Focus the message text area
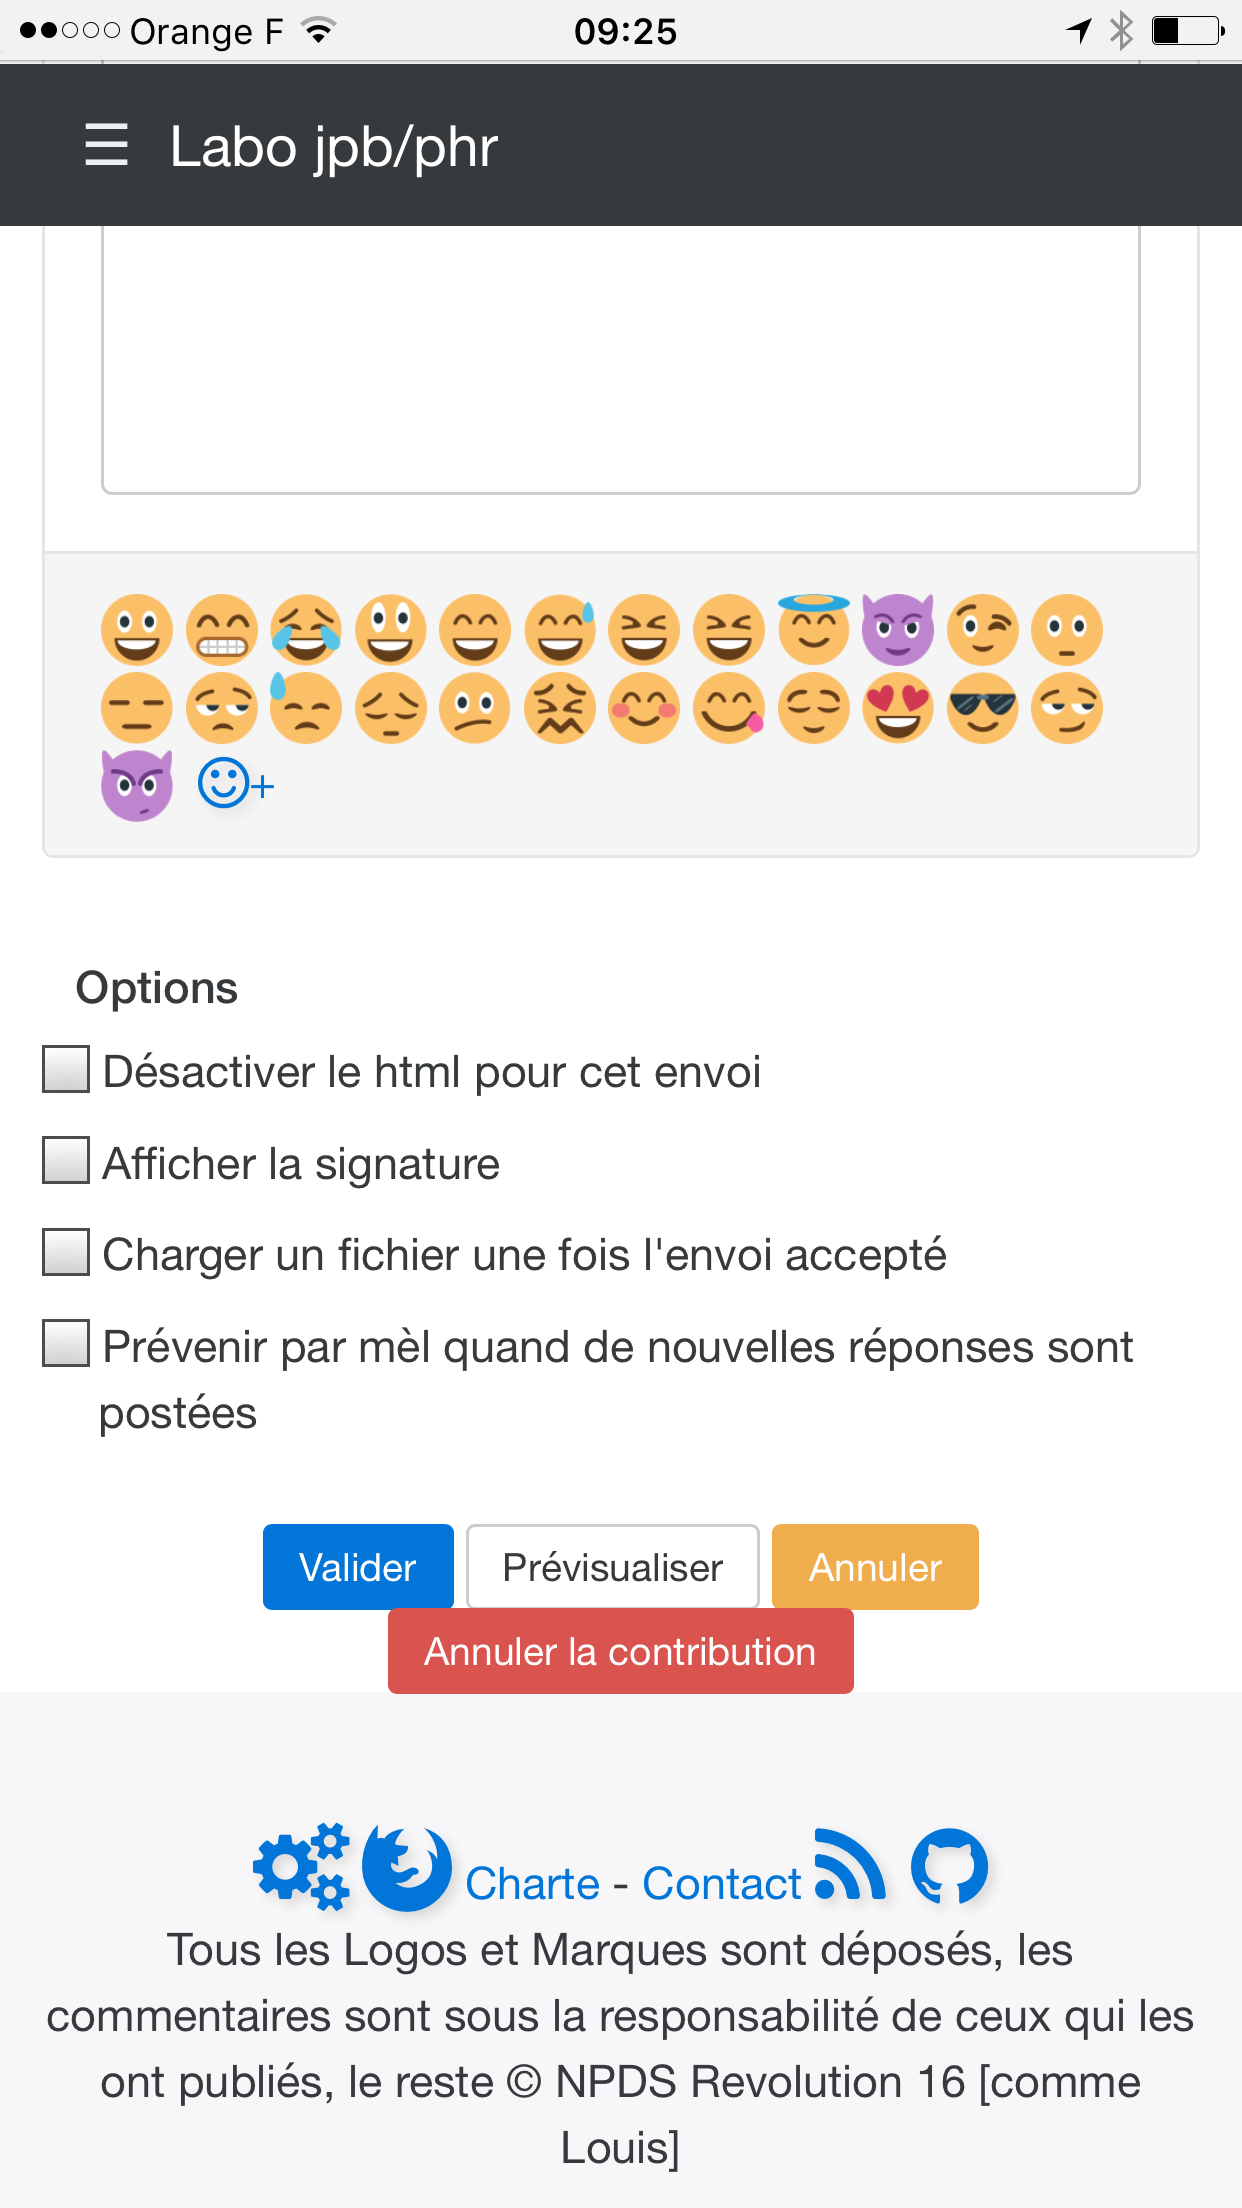The width and height of the screenshot is (1242, 2208). 621,360
